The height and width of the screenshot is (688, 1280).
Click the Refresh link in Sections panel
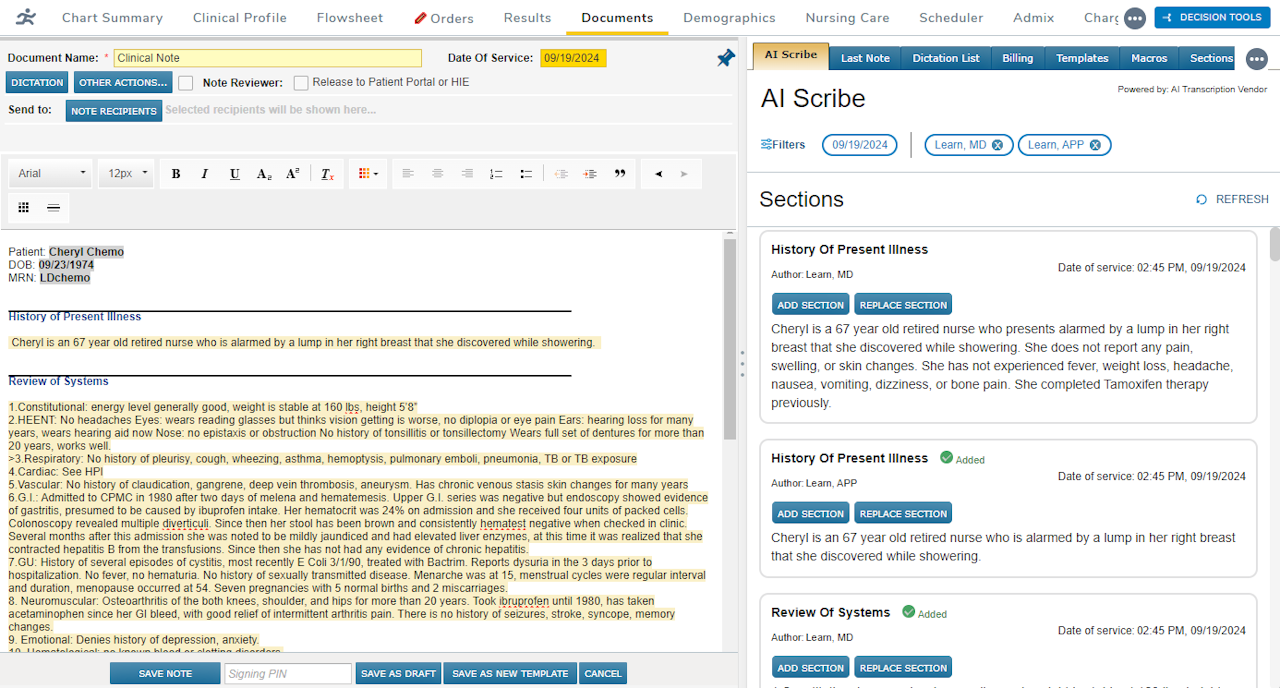(x=1231, y=199)
